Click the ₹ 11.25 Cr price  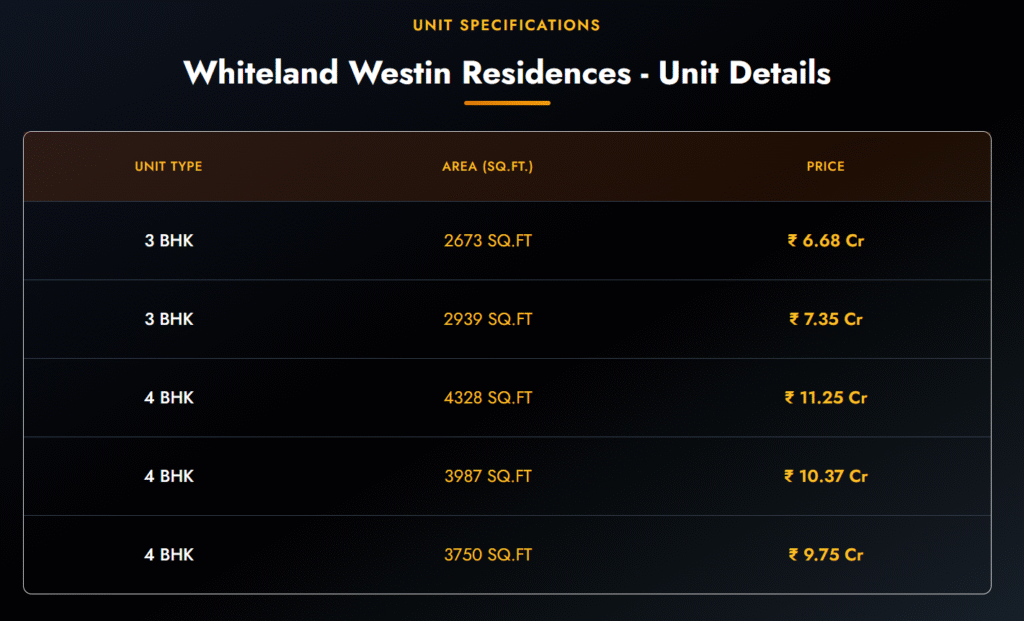click(826, 397)
